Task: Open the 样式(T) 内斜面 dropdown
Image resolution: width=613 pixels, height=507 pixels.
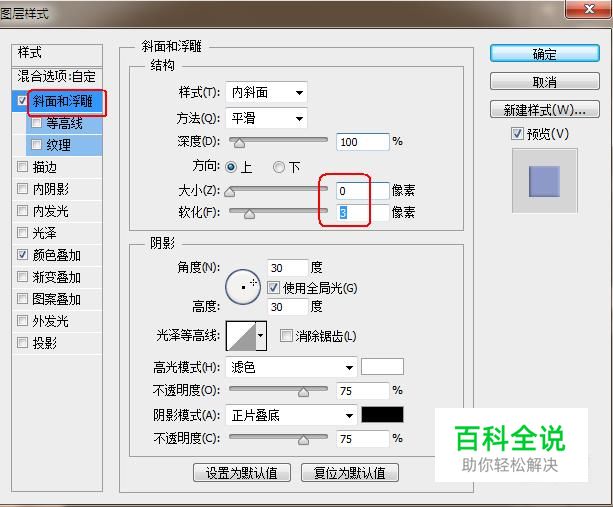Action: [x=266, y=93]
